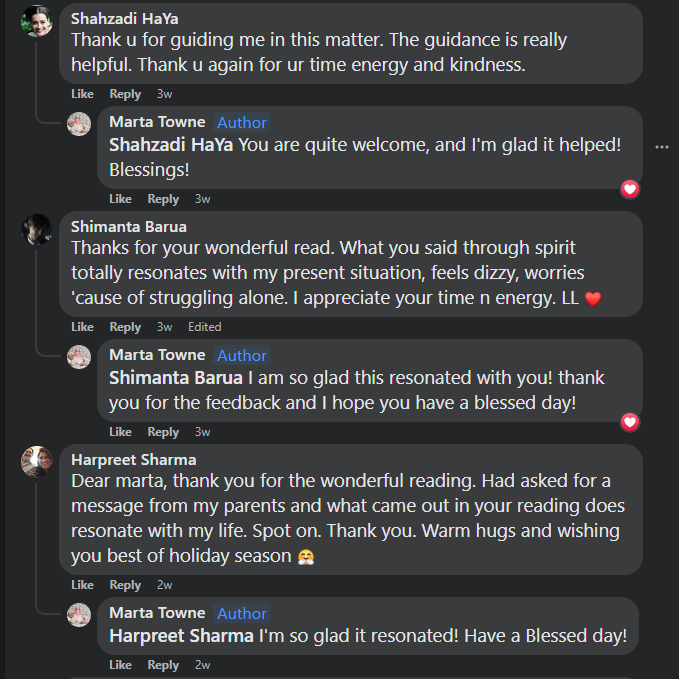Screen dimensions: 679x679
Task: Click heart reaction on reply to Shimanta
Action: [629, 422]
